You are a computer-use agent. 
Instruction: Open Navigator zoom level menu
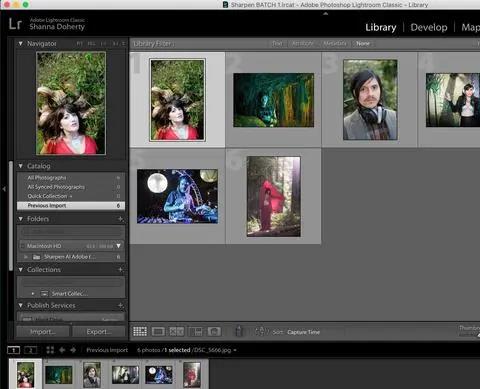point(123,44)
